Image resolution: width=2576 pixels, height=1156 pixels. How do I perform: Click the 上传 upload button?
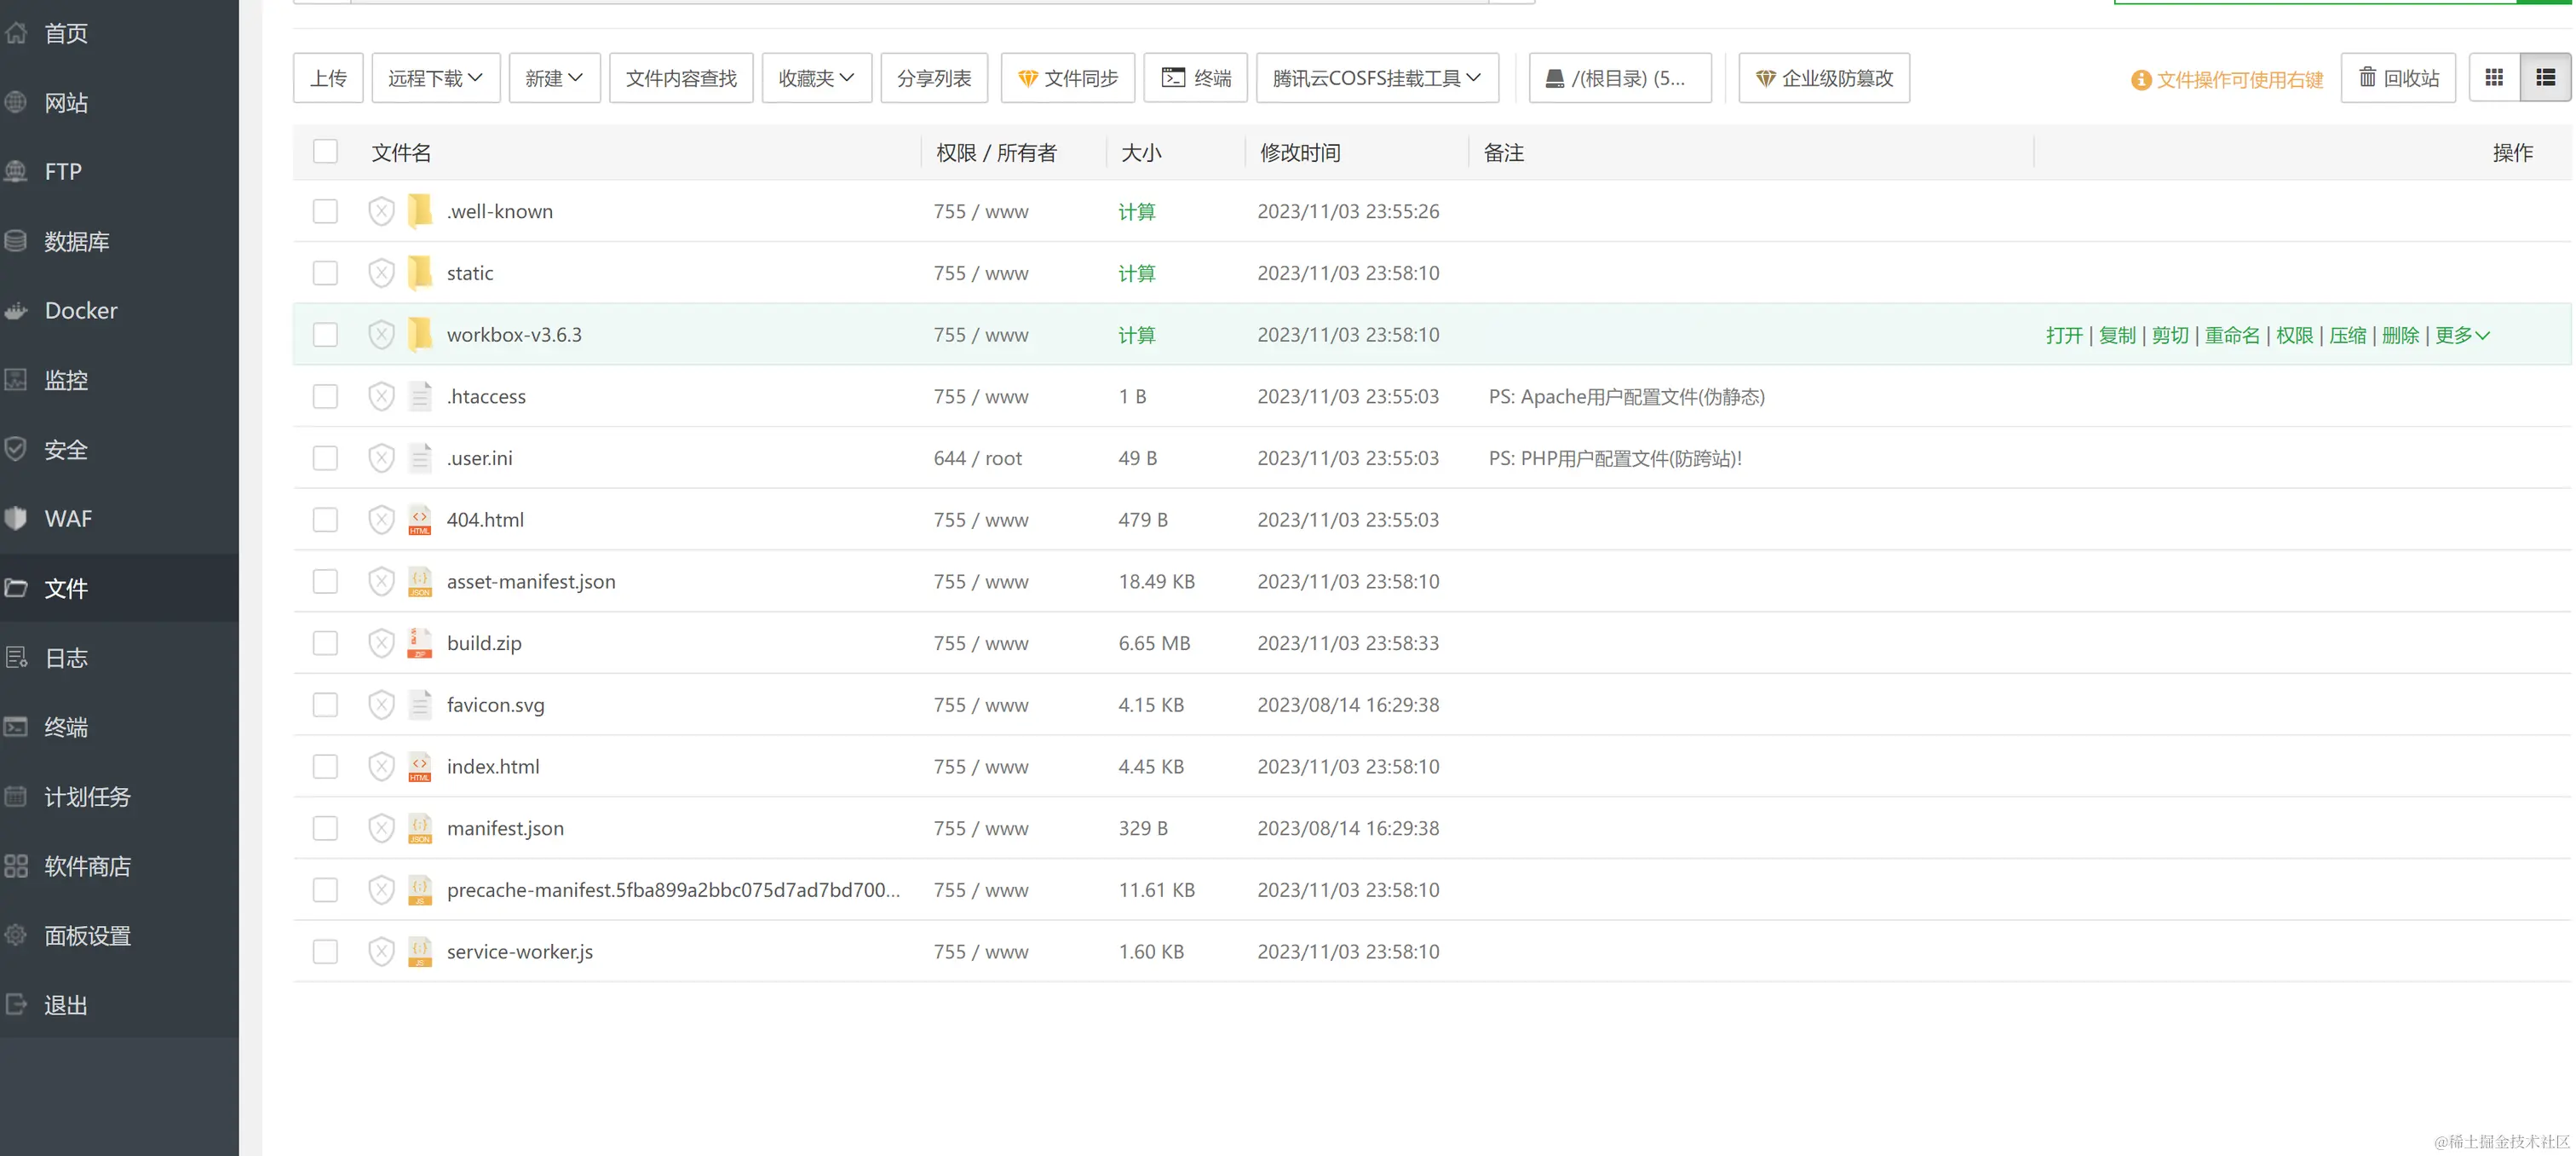pyautogui.click(x=328, y=78)
